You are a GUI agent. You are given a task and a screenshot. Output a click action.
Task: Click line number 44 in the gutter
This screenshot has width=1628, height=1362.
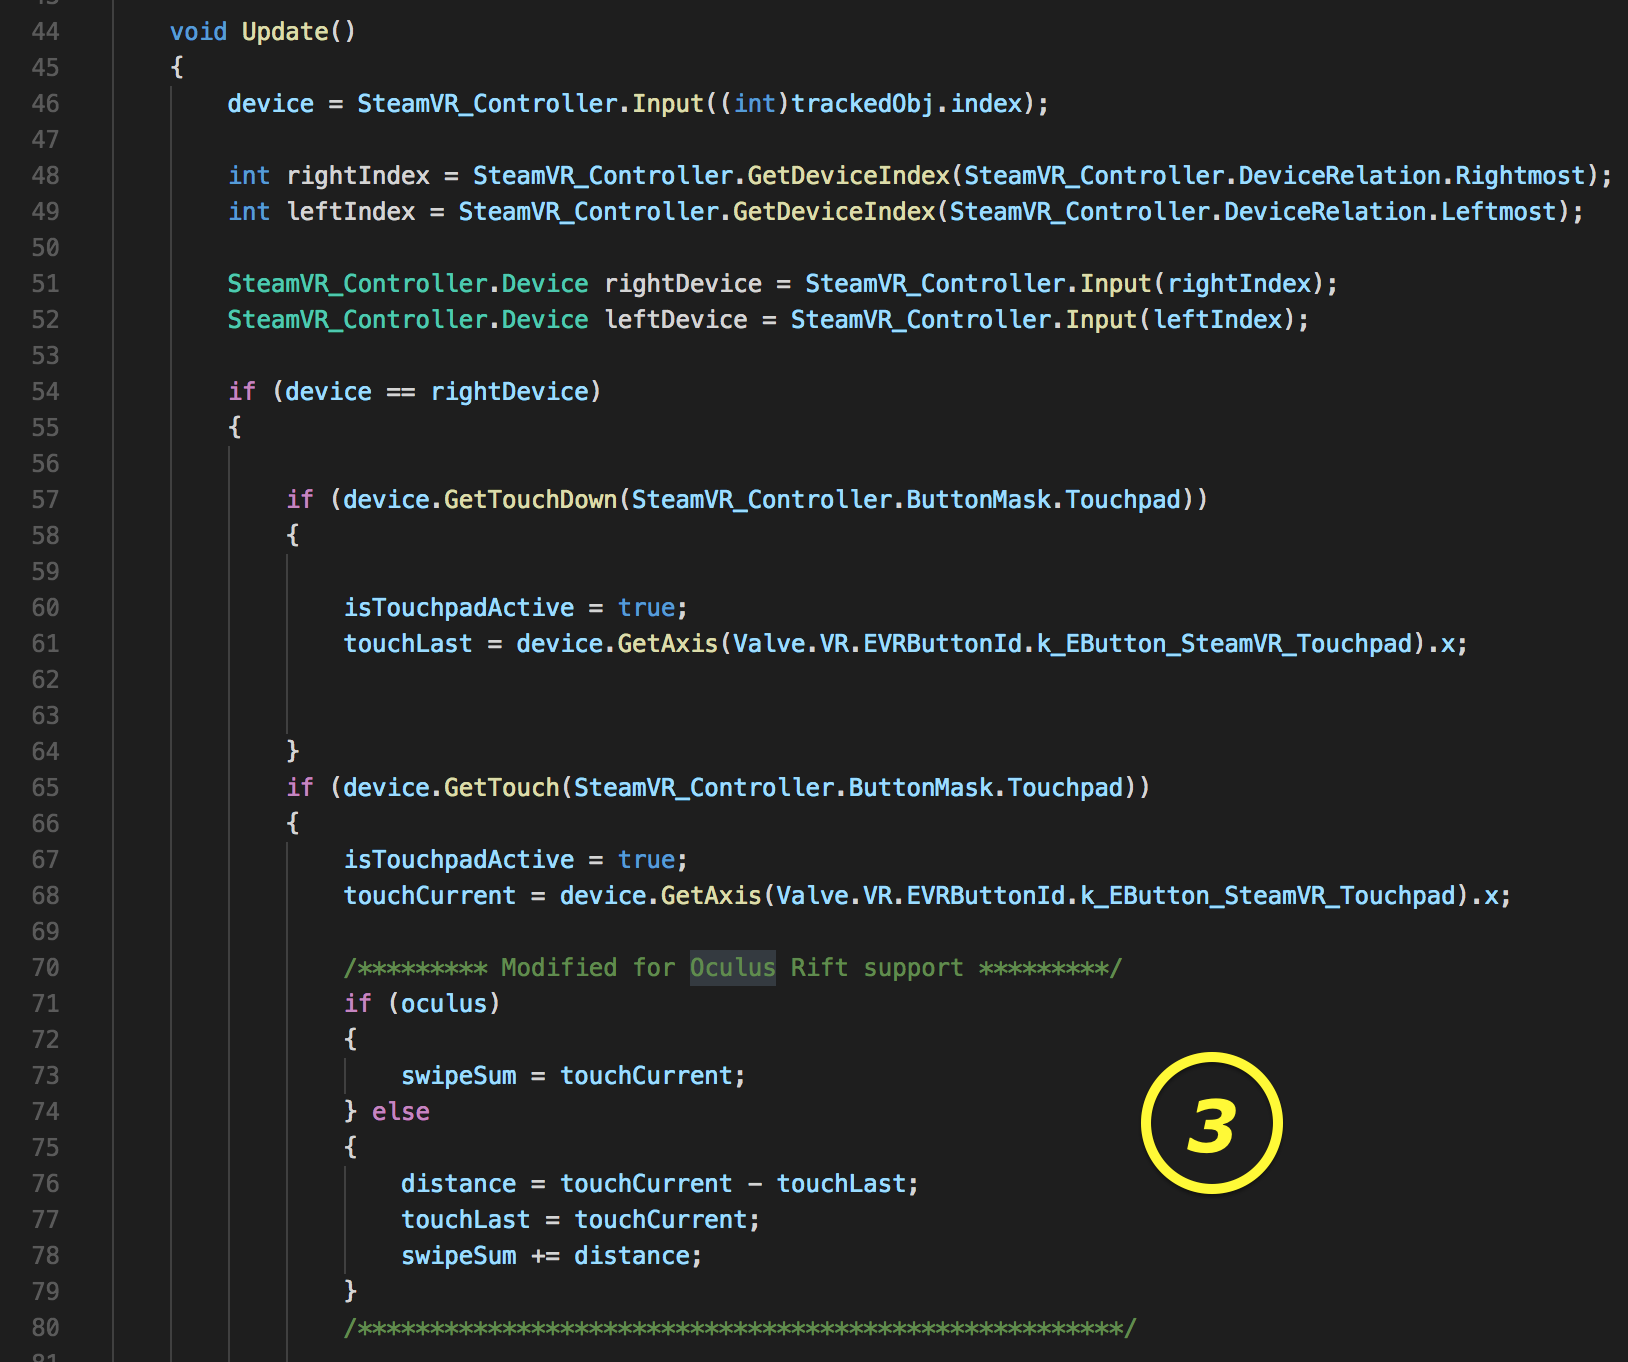(45, 32)
